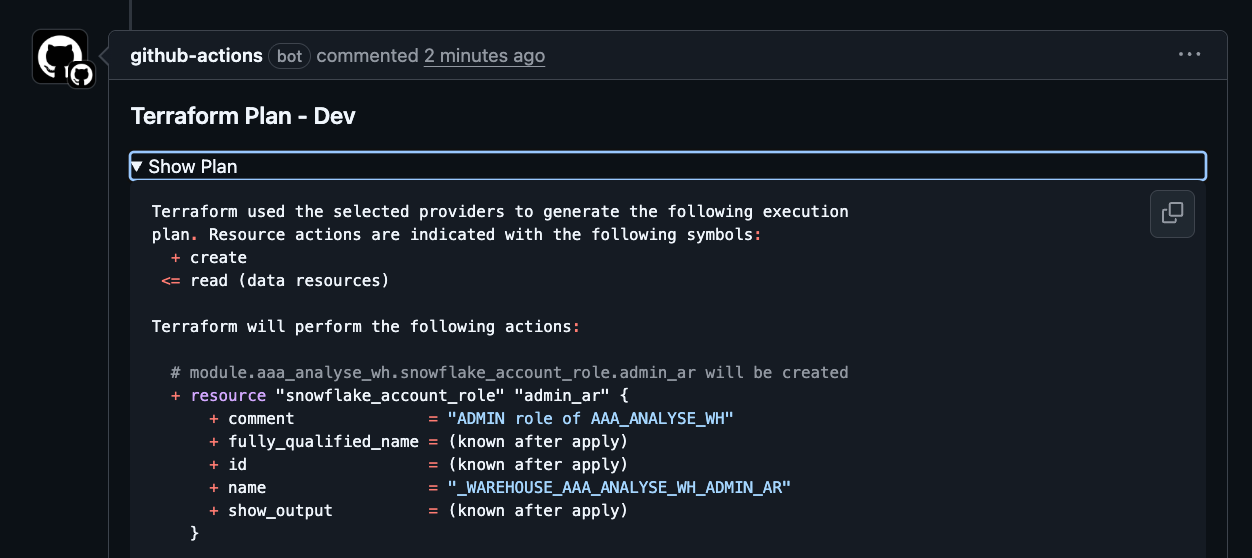Click the "fully_qualified_name" attribute
Screen dimensions: 1252x558
[x=323, y=441]
